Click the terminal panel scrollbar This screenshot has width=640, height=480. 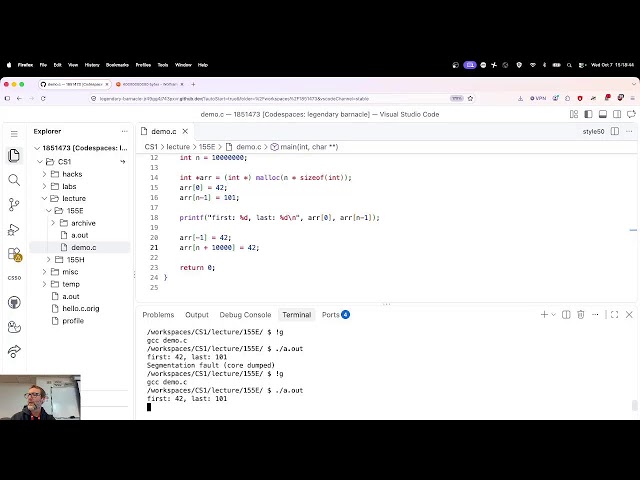pyautogui.click(x=635, y=406)
